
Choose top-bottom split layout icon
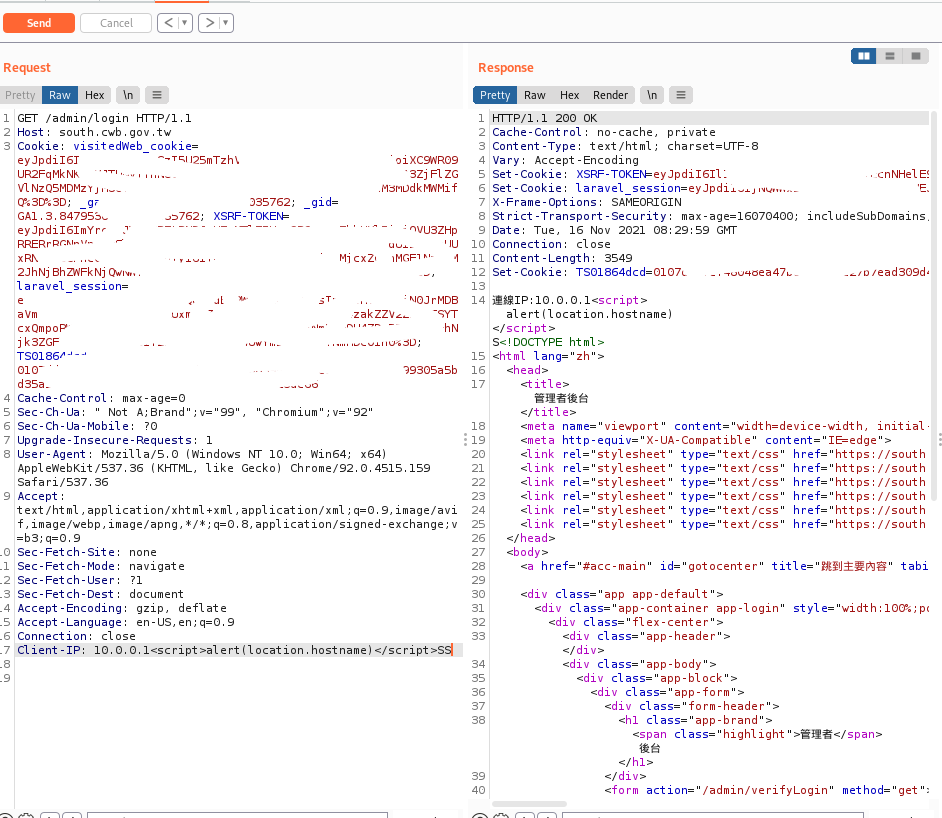(890, 56)
